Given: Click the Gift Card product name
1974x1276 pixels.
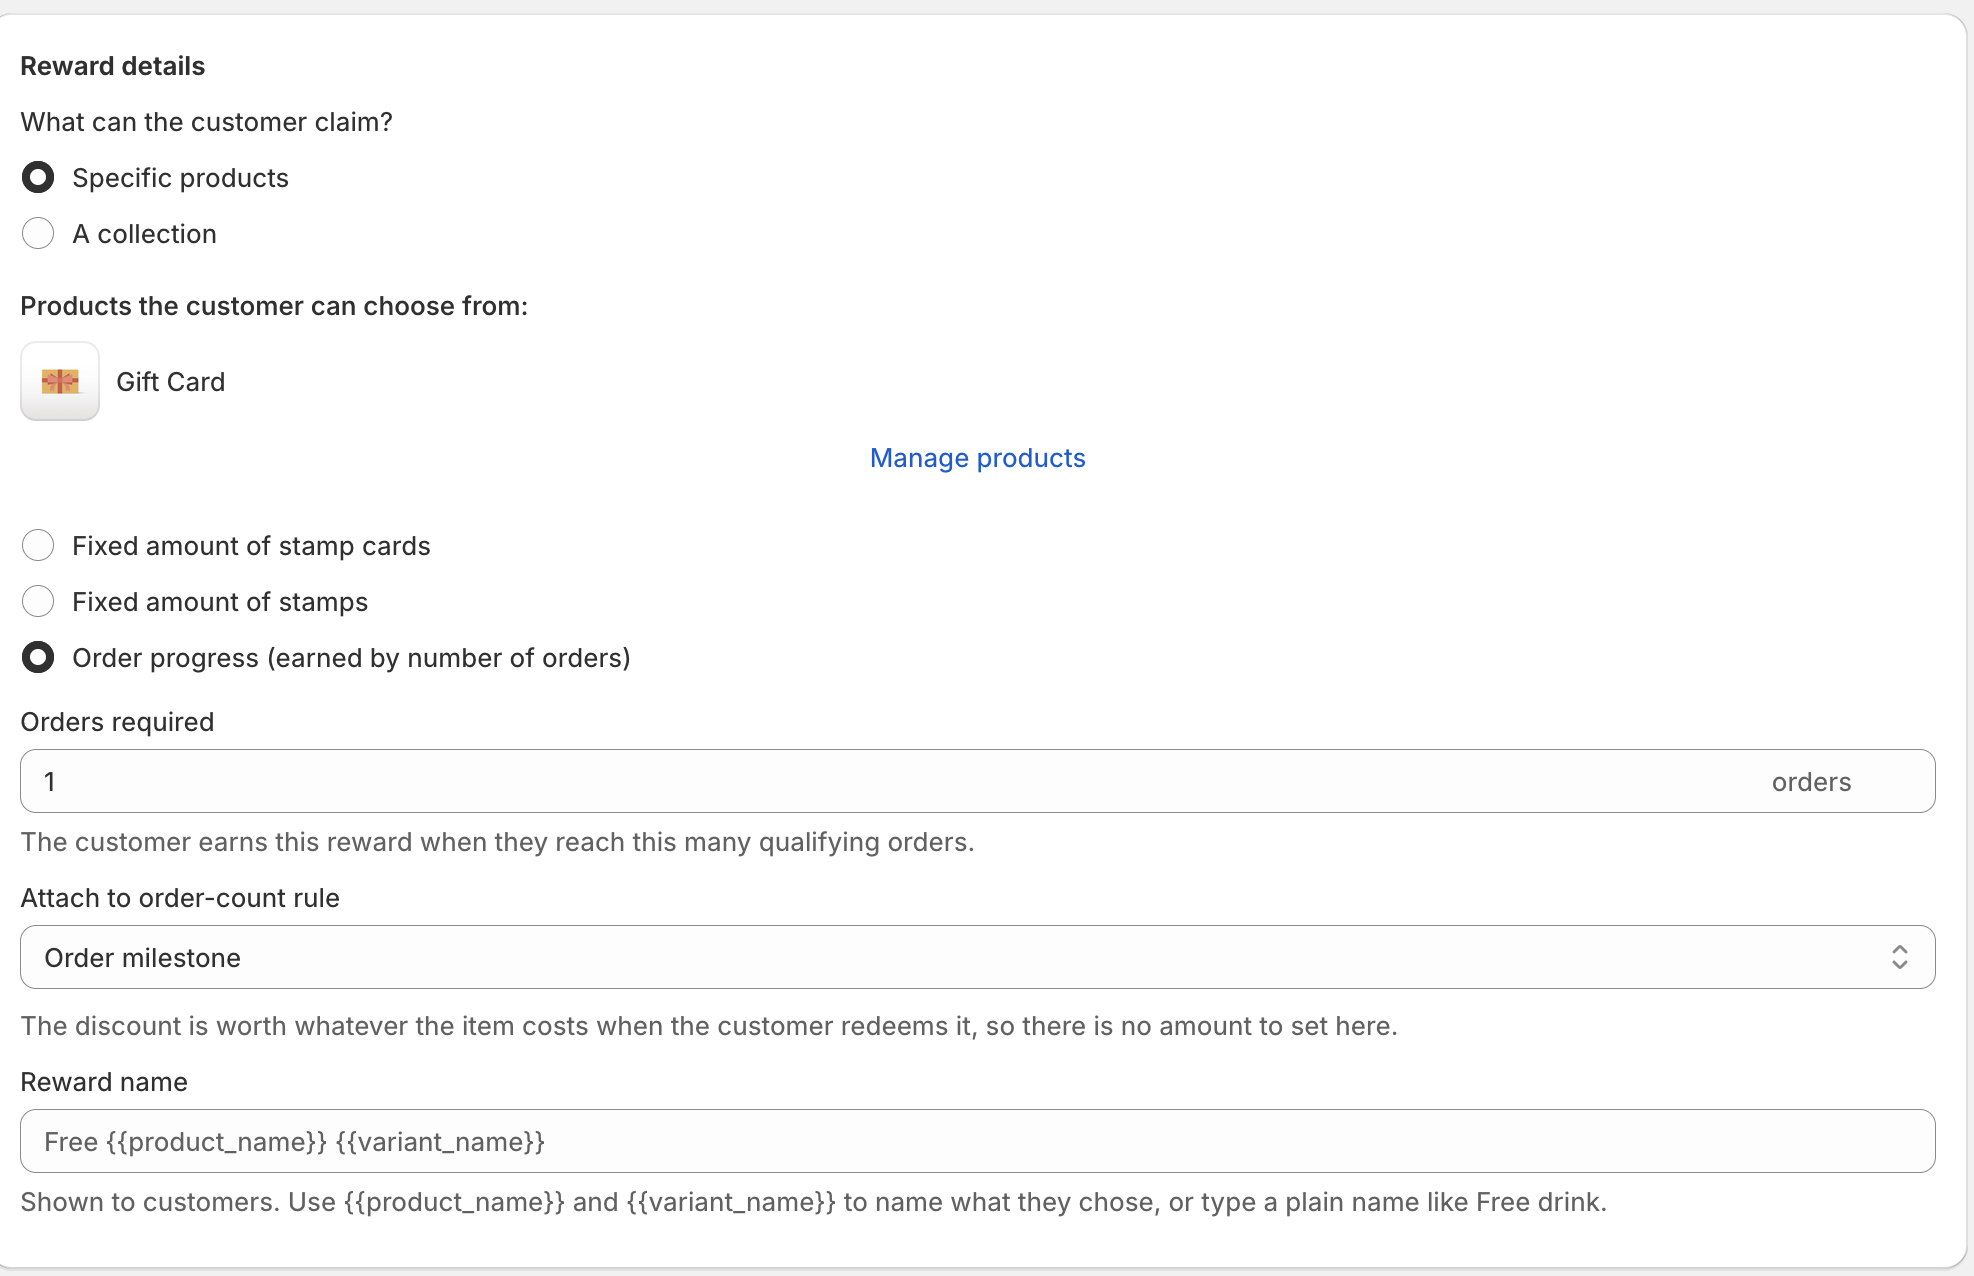Looking at the screenshot, I should [170, 382].
